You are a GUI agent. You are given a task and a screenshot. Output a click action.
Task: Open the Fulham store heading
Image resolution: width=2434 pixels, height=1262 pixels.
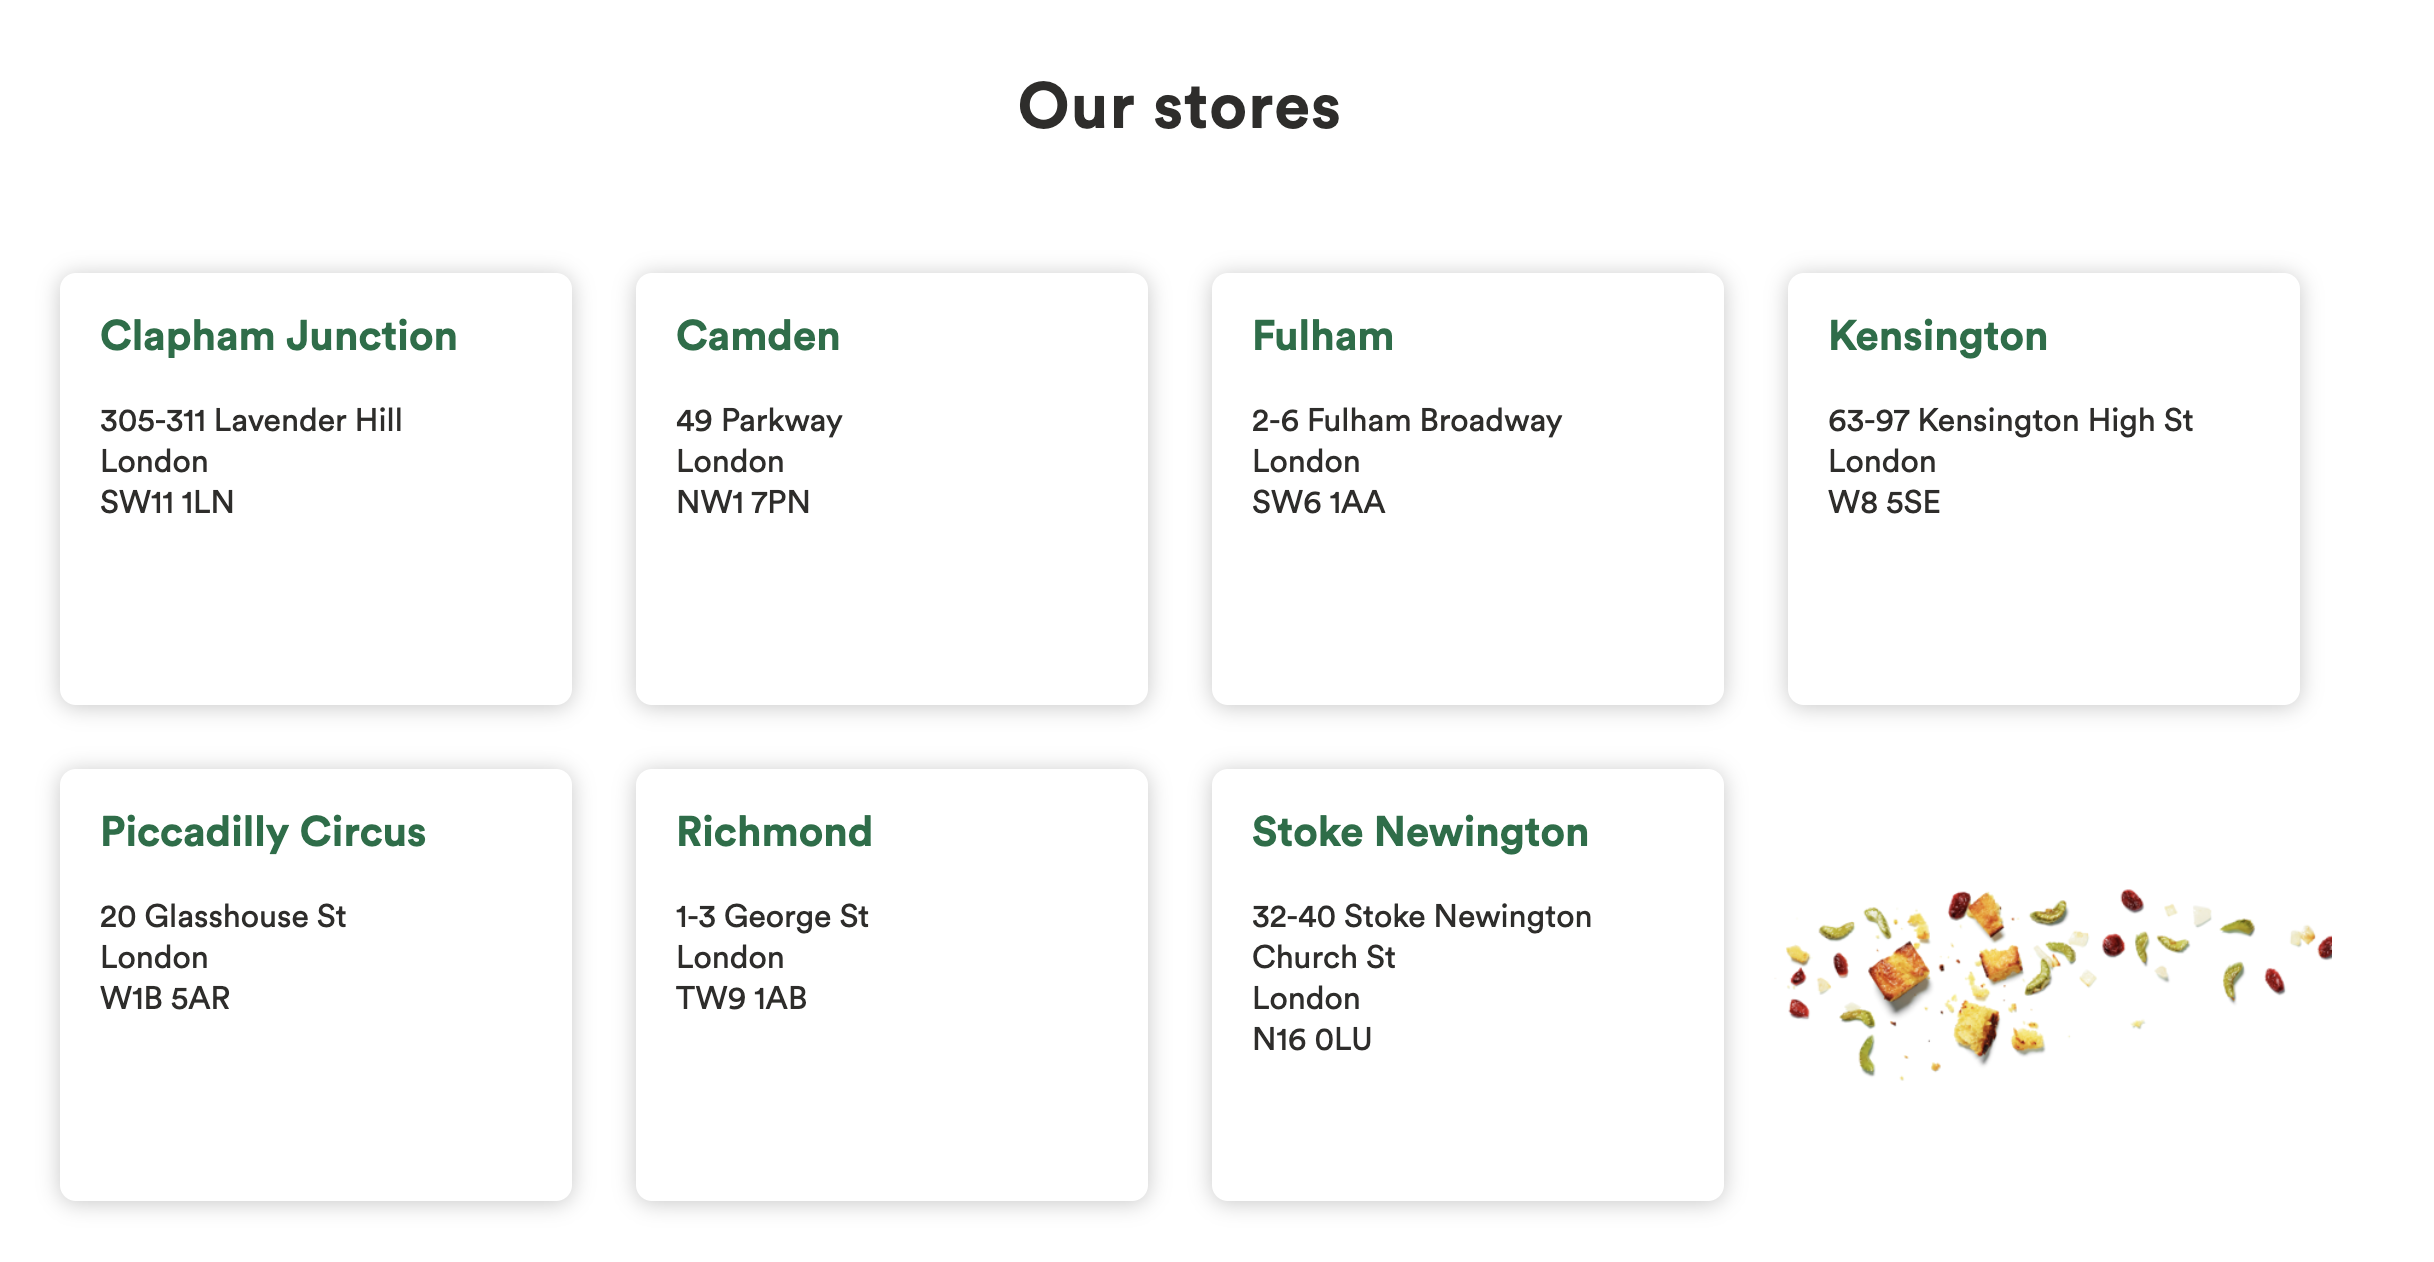(1322, 336)
